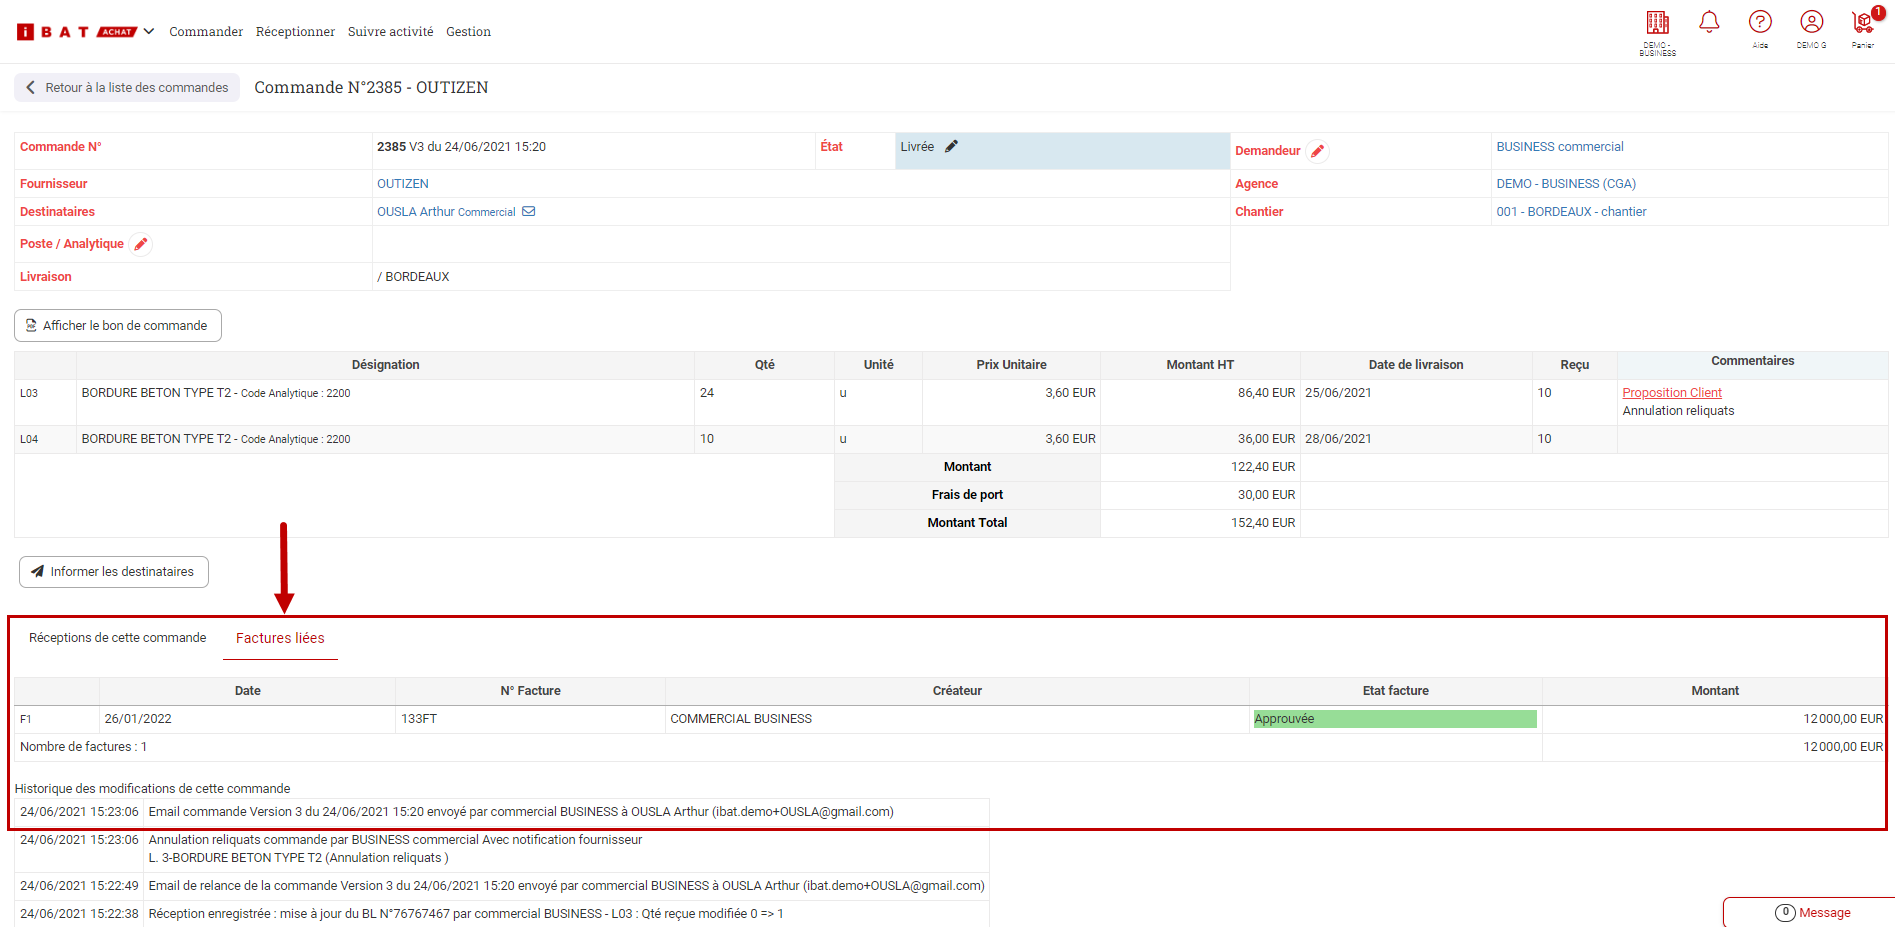Viewport: 1895px width, 927px height.
Task: Edit Poste / Analytique with pencil icon
Action: click(x=141, y=244)
